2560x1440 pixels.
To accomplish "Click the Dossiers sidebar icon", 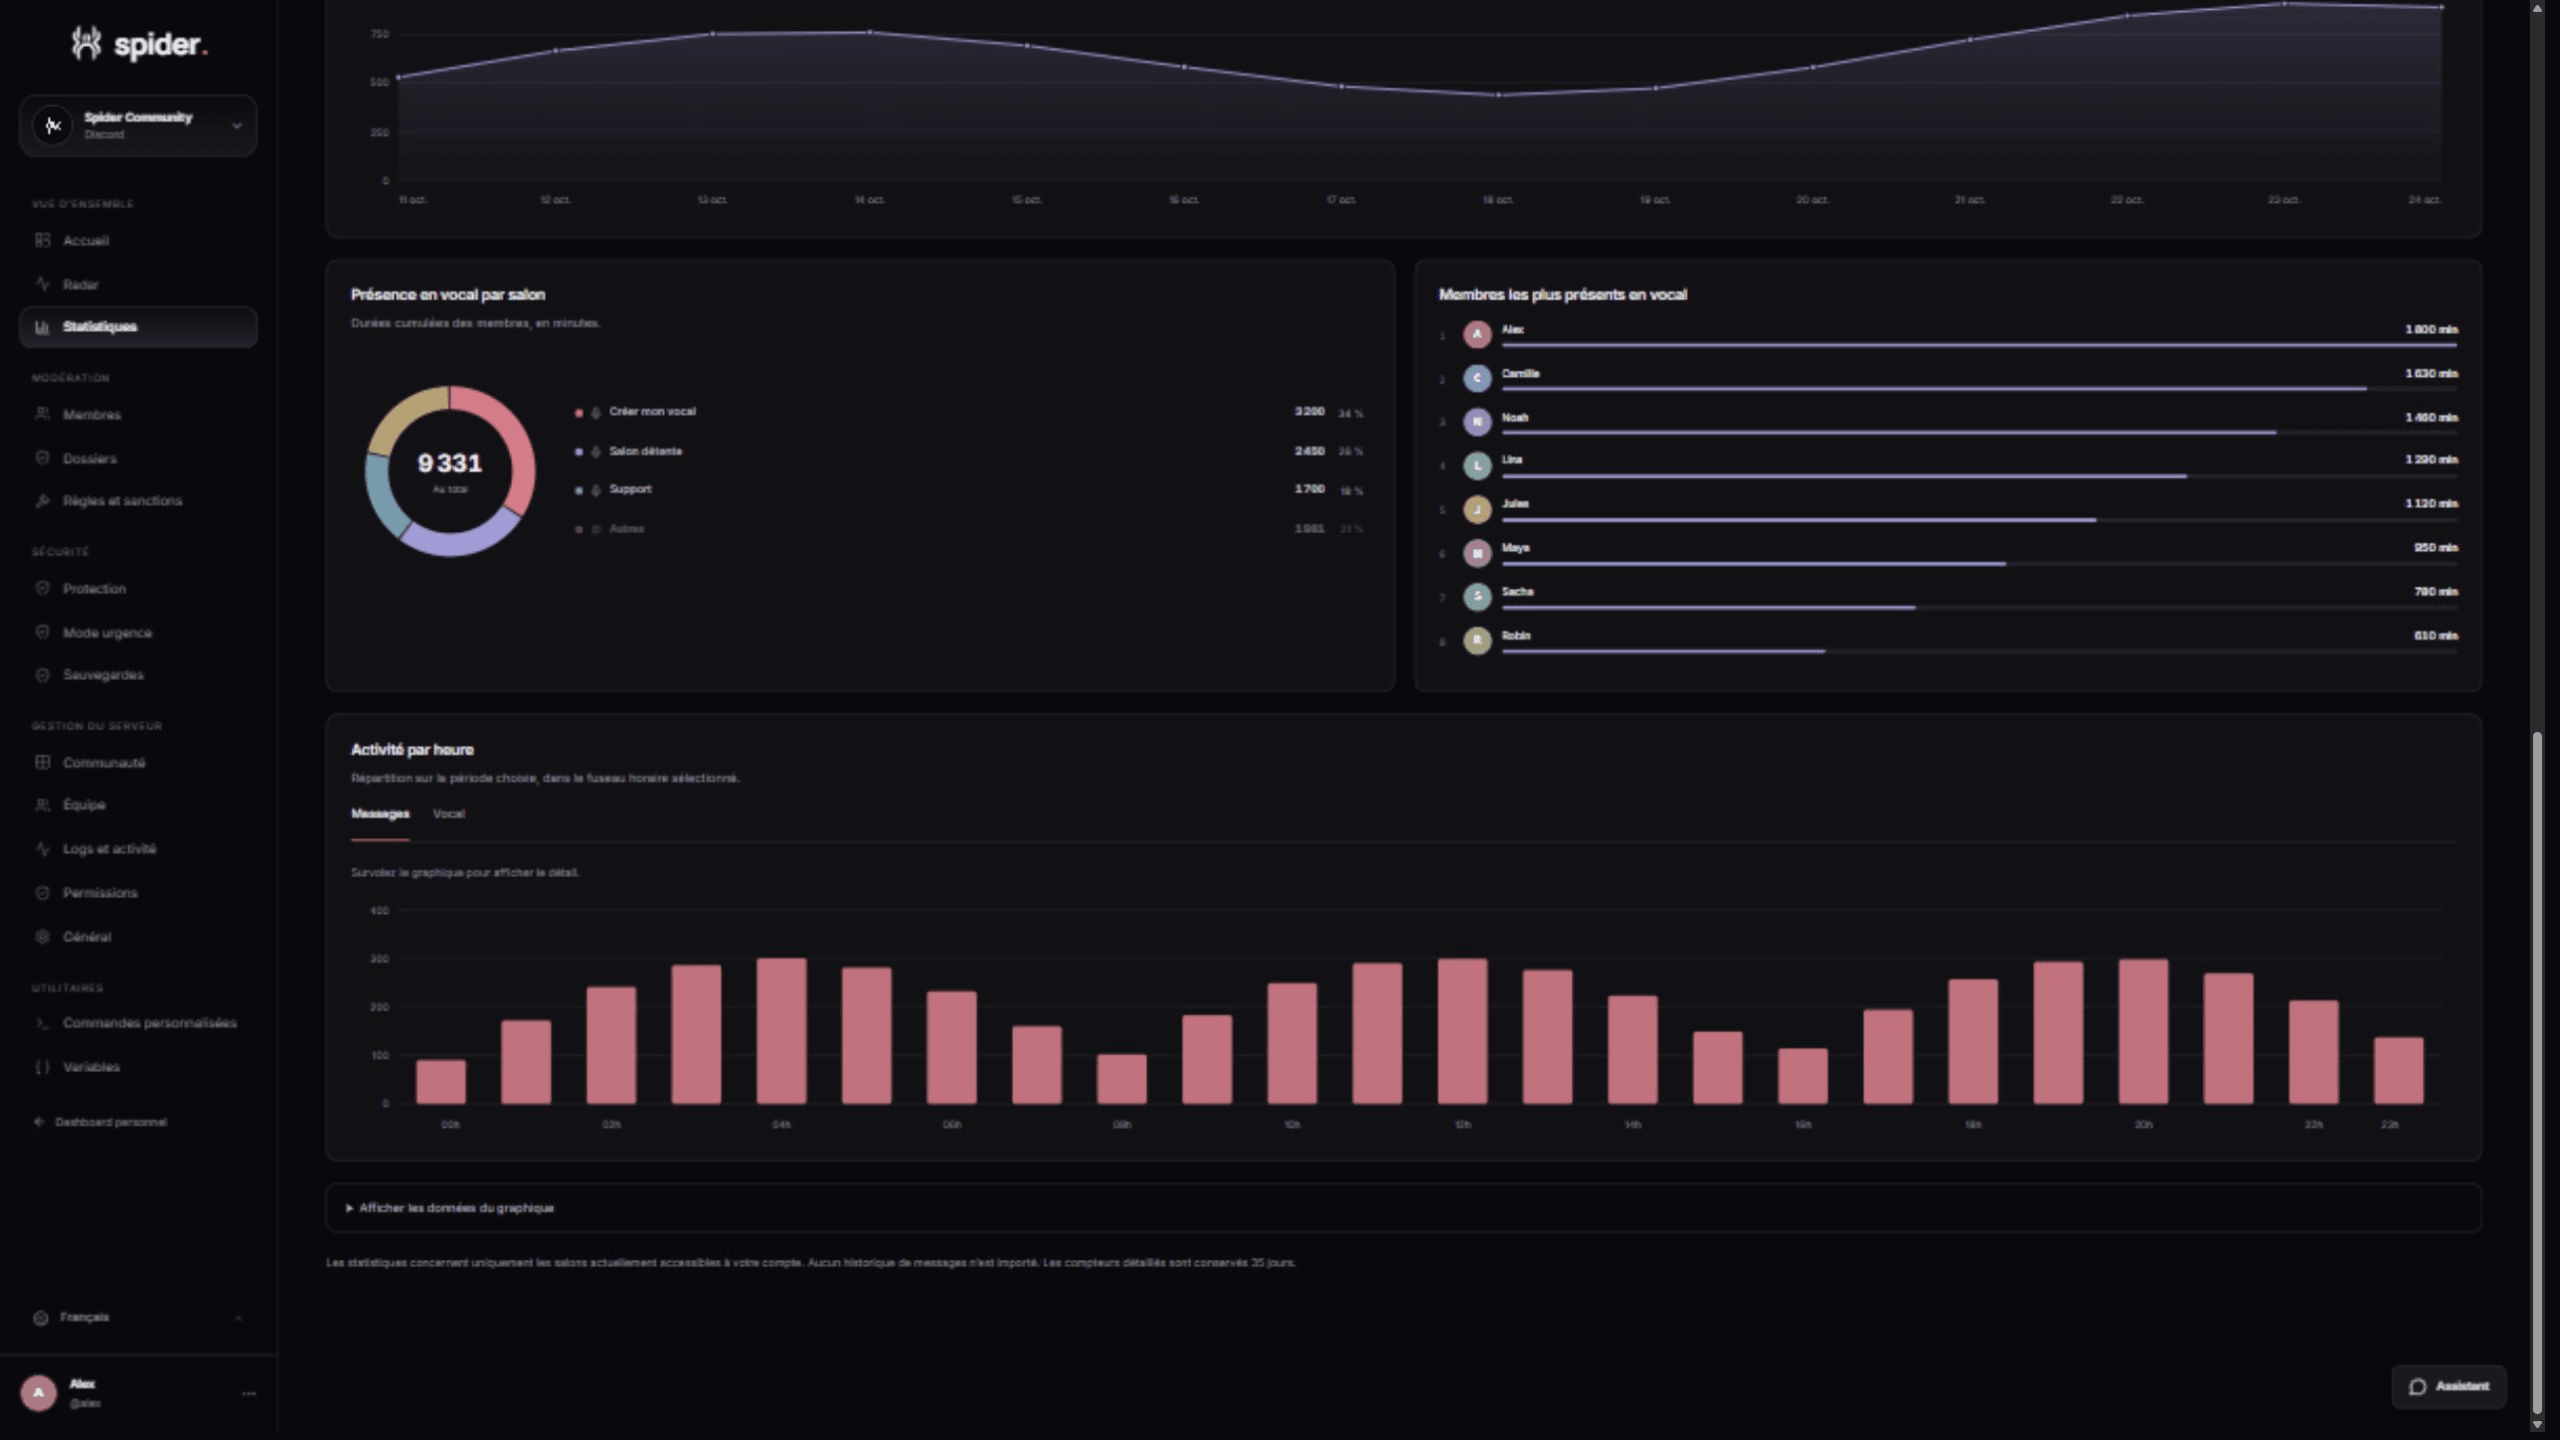I will pyautogui.click(x=42, y=458).
